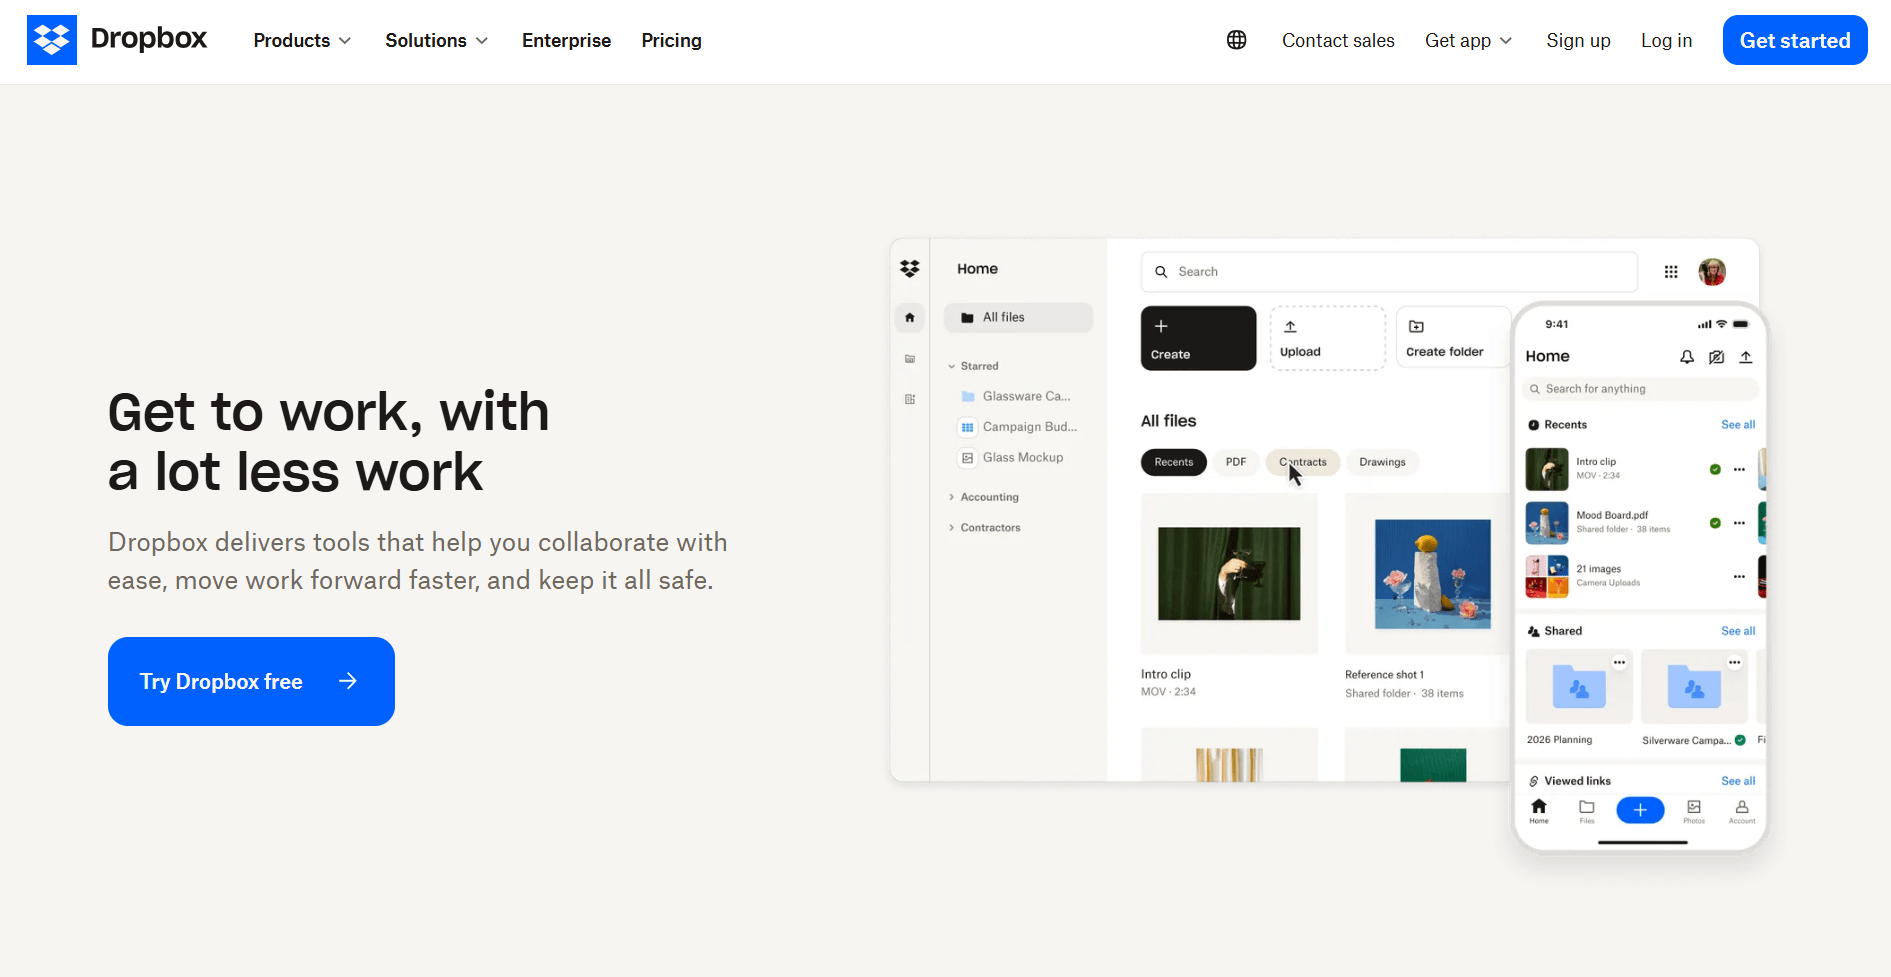Tap the notification bell in mobile preview
The image size is (1891, 977).
(x=1686, y=357)
